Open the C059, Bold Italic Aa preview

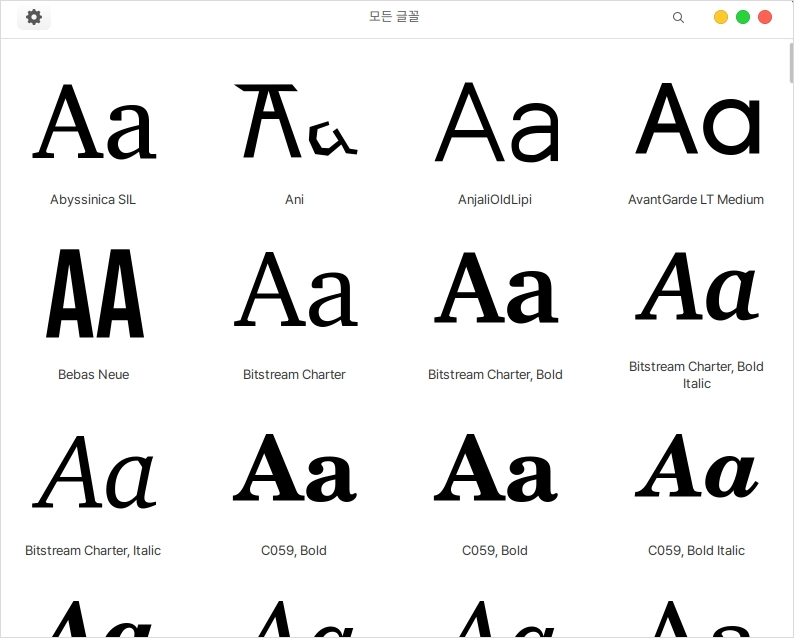pos(697,467)
